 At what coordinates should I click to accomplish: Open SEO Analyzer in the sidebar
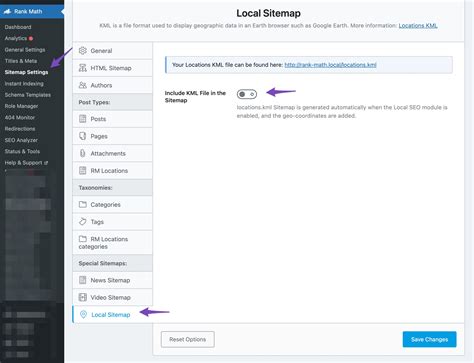pyautogui.click(x=21, y=140)
